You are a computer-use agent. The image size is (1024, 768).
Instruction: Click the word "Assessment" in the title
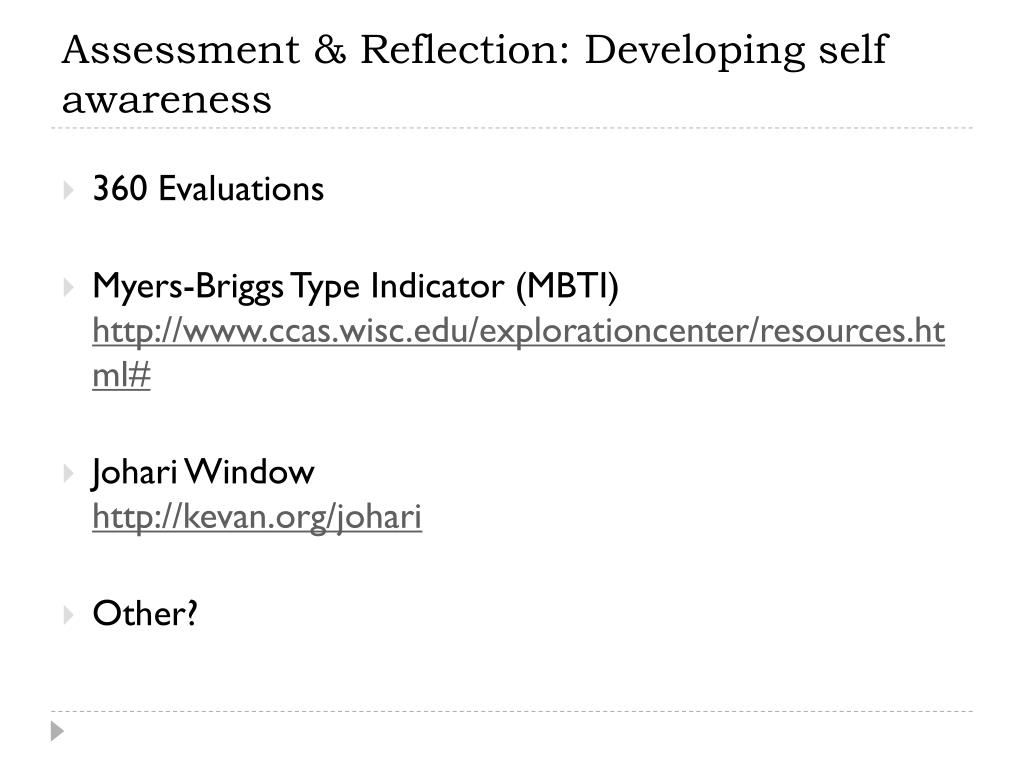coord(181,50)
